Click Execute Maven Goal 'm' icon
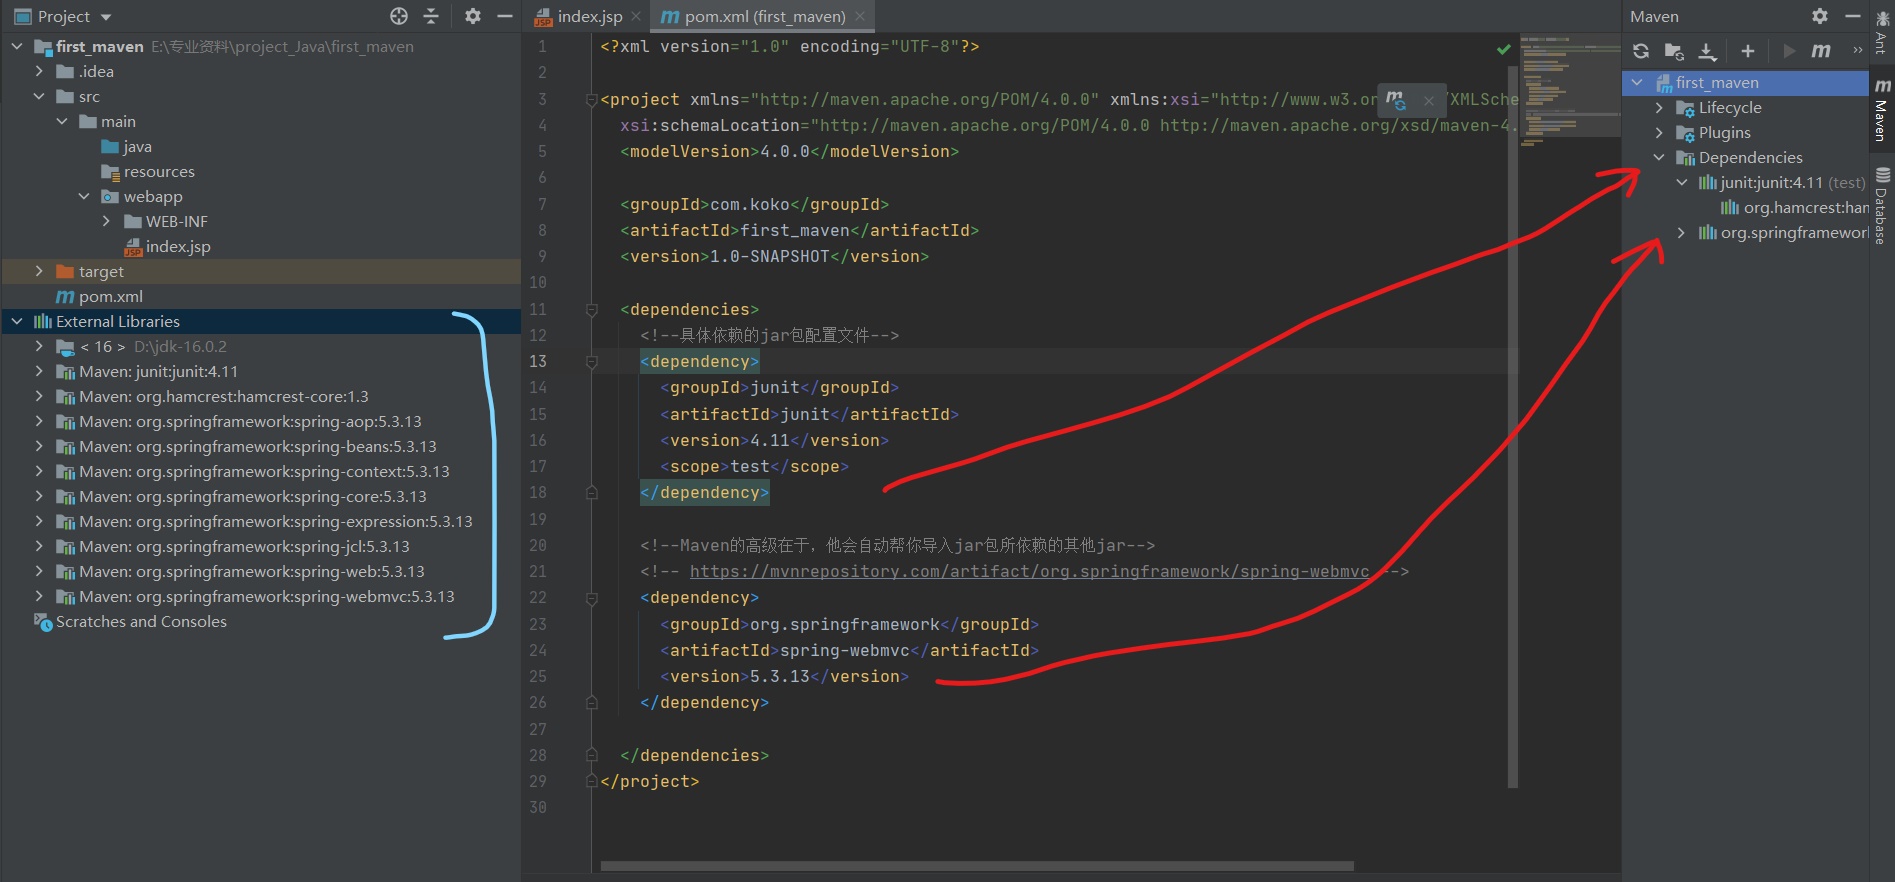This screenshot has width=1895, height=882. tap(1821, 51)
